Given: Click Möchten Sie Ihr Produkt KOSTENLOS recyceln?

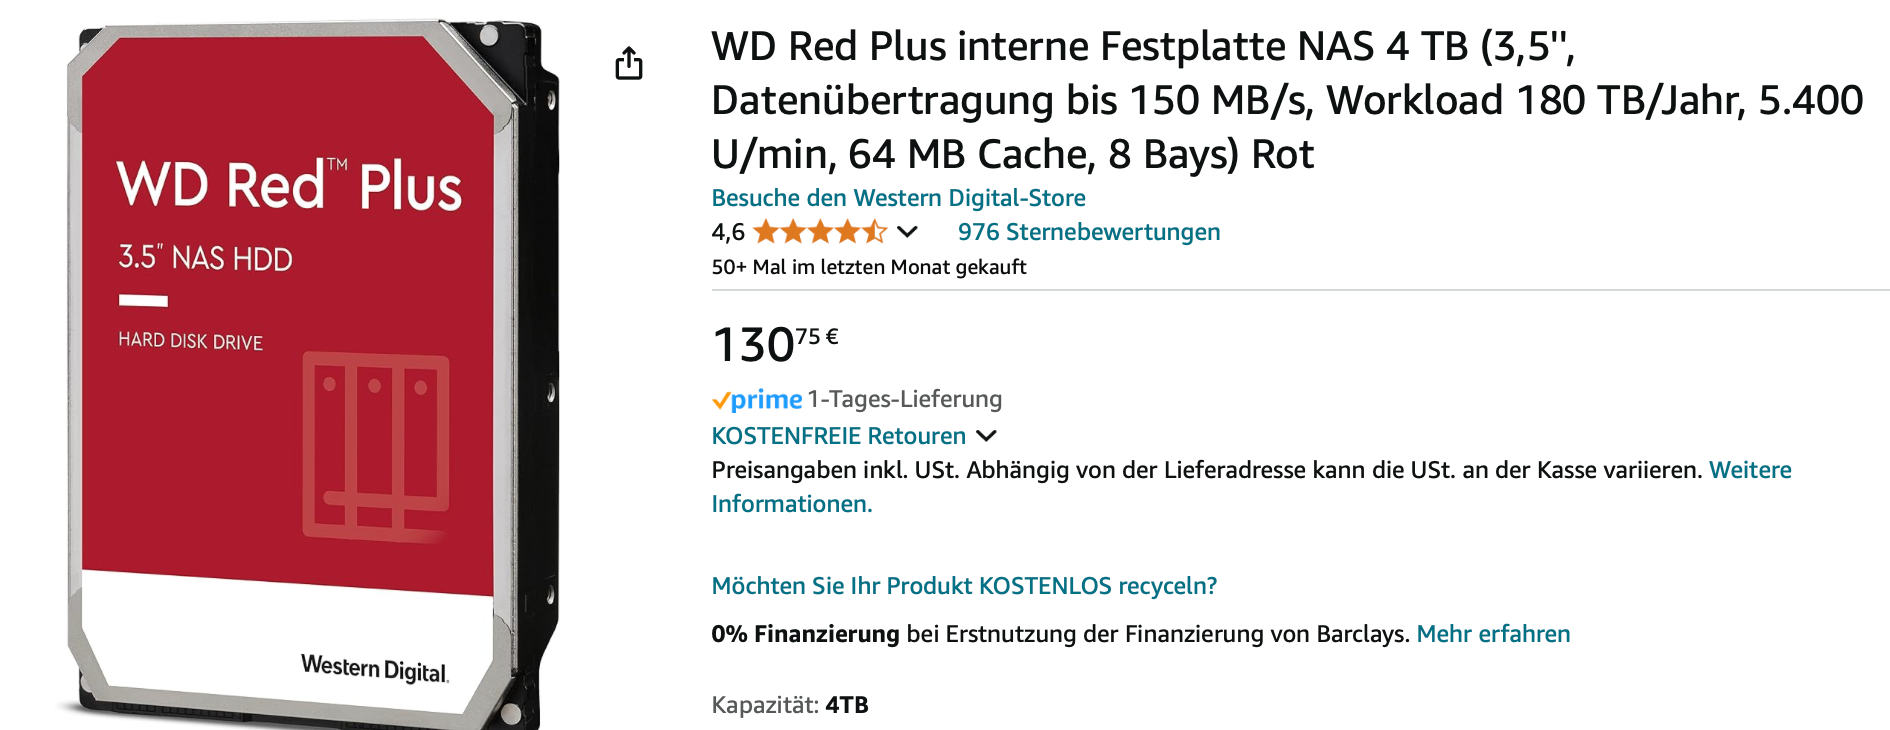Looking at the screenshot, I should (964, 586).
